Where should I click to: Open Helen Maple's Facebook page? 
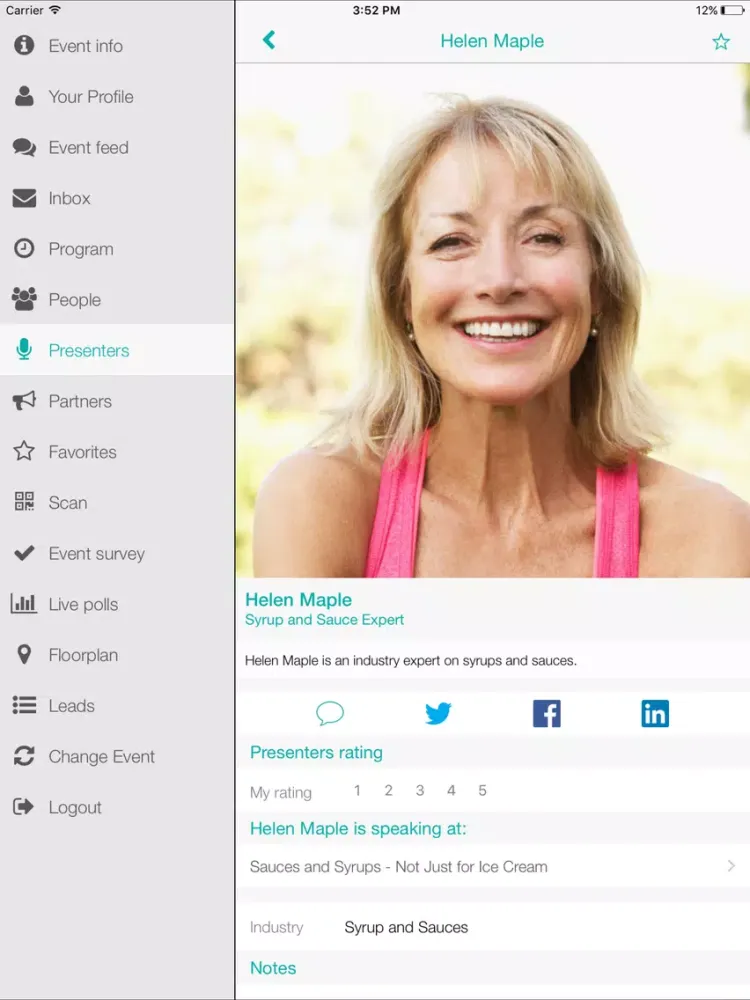pos(546,713)
